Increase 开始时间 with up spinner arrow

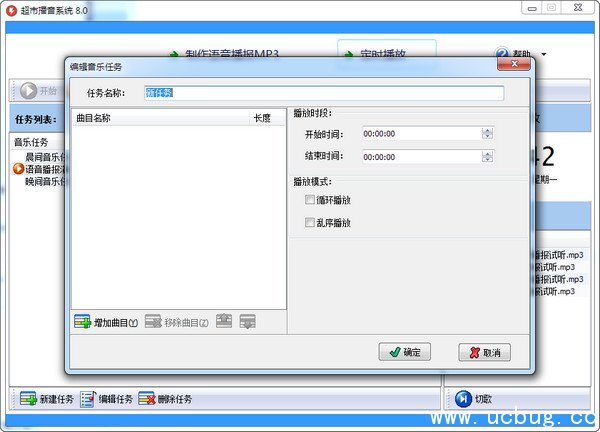coord(488,130)
